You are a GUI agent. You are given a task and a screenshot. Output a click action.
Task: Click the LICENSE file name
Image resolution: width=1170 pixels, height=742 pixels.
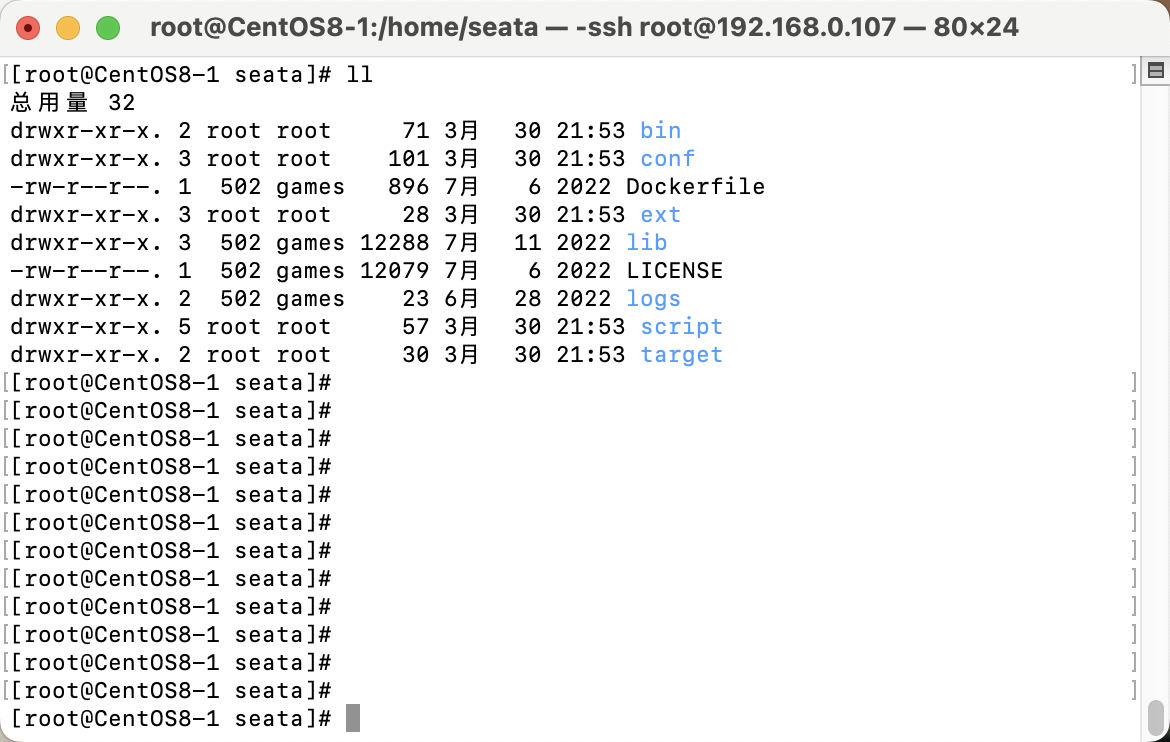[675, 271]
